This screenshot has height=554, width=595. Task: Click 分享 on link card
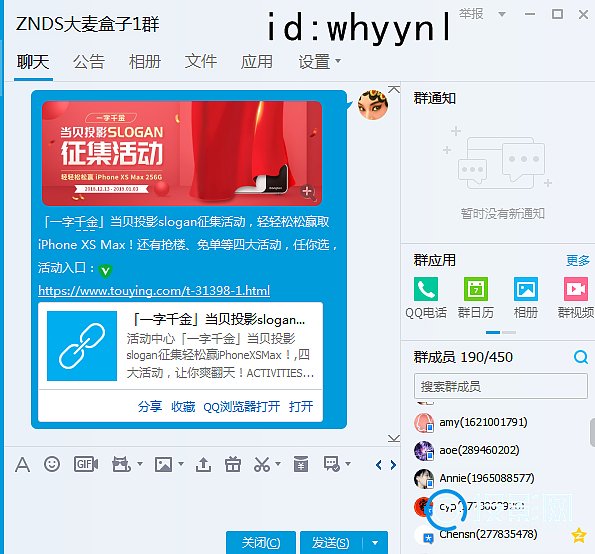150,407
